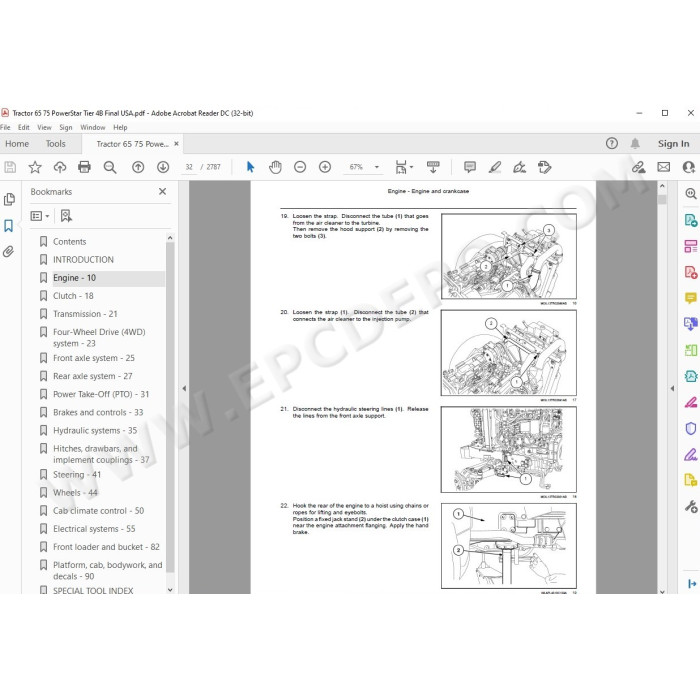Open the Steering - 41 bookmark
This screenshot has height=700, width=700.
click(x=77, y=475)
